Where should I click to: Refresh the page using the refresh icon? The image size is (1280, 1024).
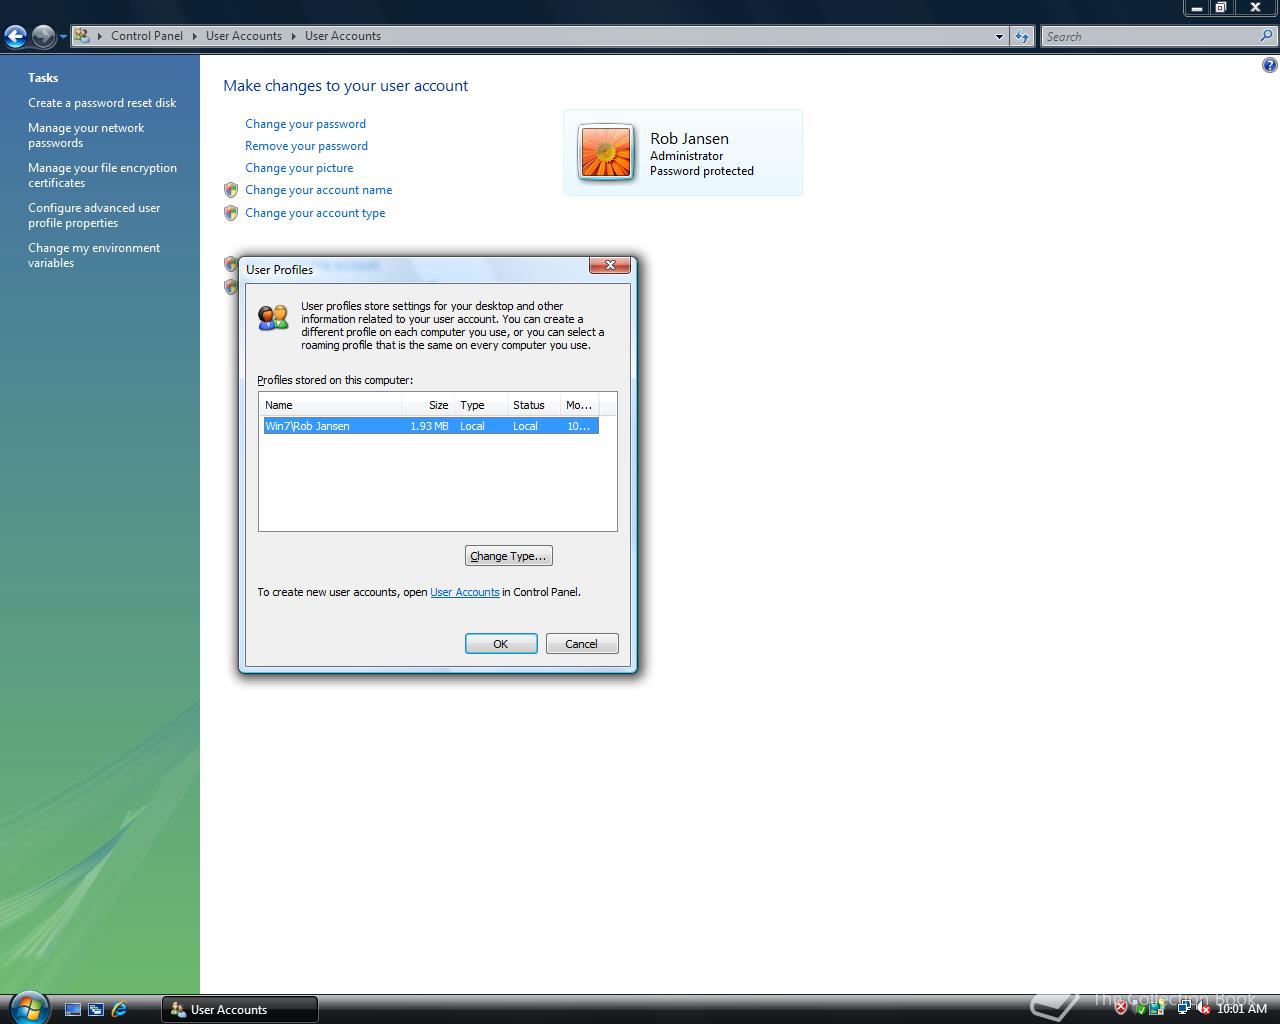point(1022,36)
